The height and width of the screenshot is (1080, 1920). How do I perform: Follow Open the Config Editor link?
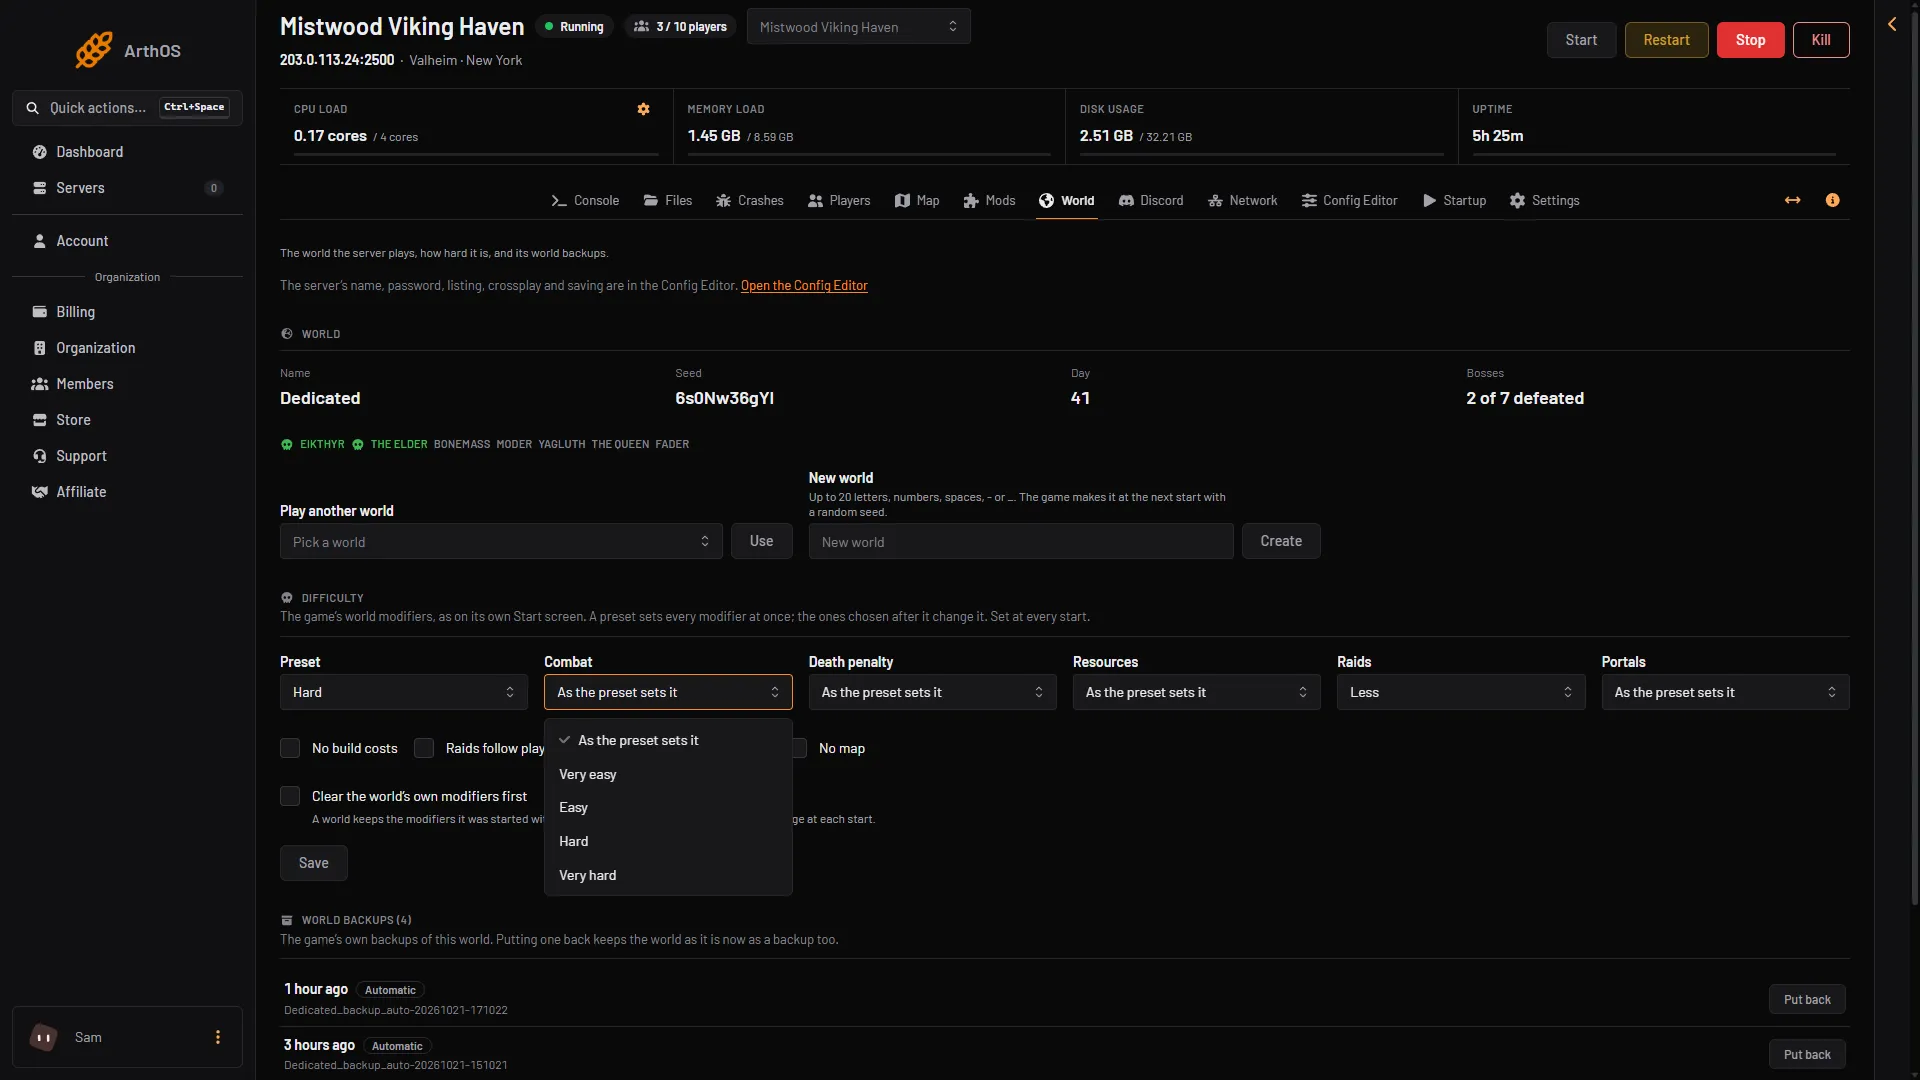pos(804,286)
